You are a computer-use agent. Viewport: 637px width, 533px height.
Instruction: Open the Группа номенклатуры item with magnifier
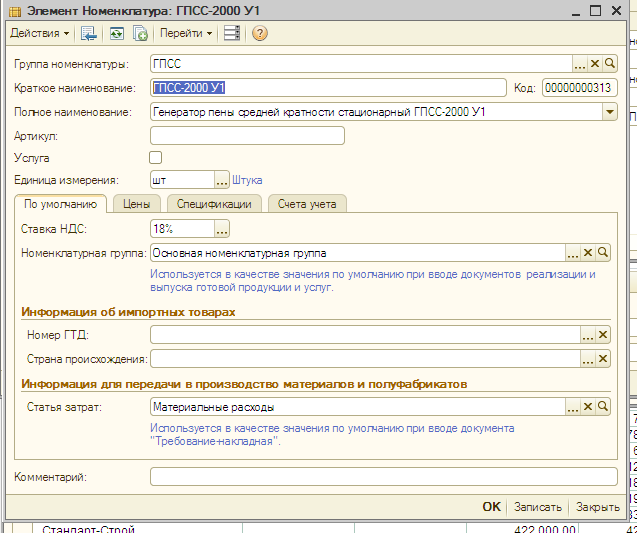(610, 64)
